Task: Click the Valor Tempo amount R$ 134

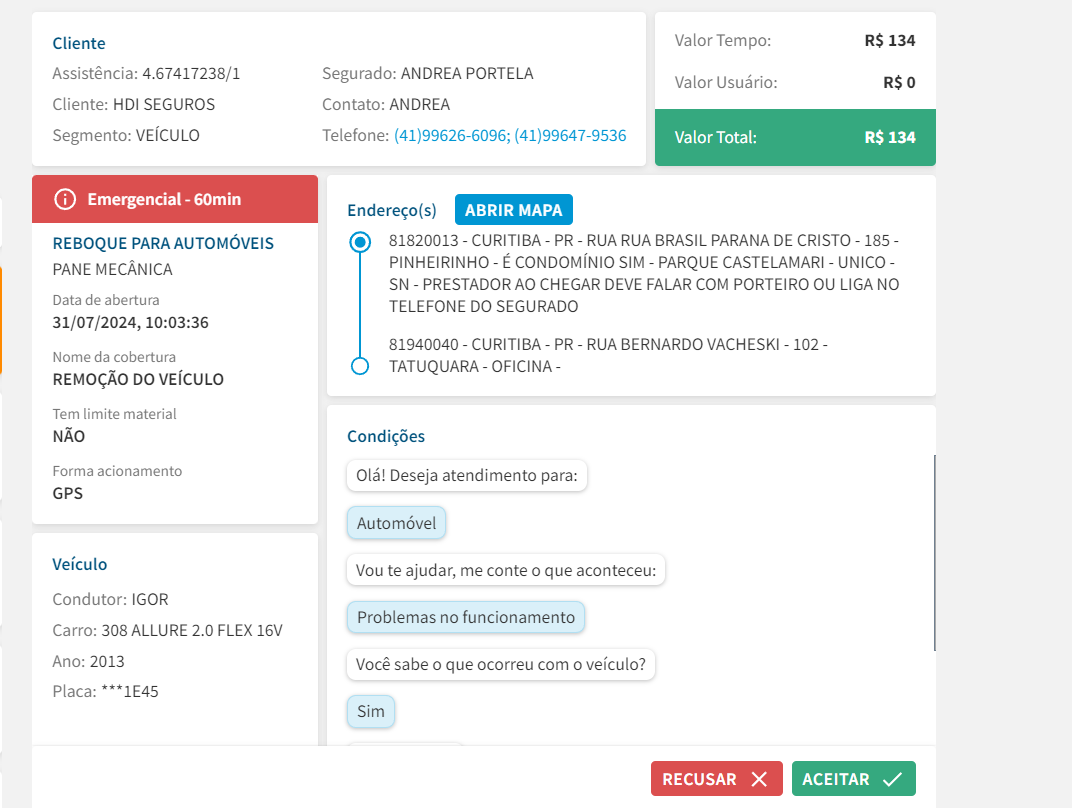Action: point(890,41)
